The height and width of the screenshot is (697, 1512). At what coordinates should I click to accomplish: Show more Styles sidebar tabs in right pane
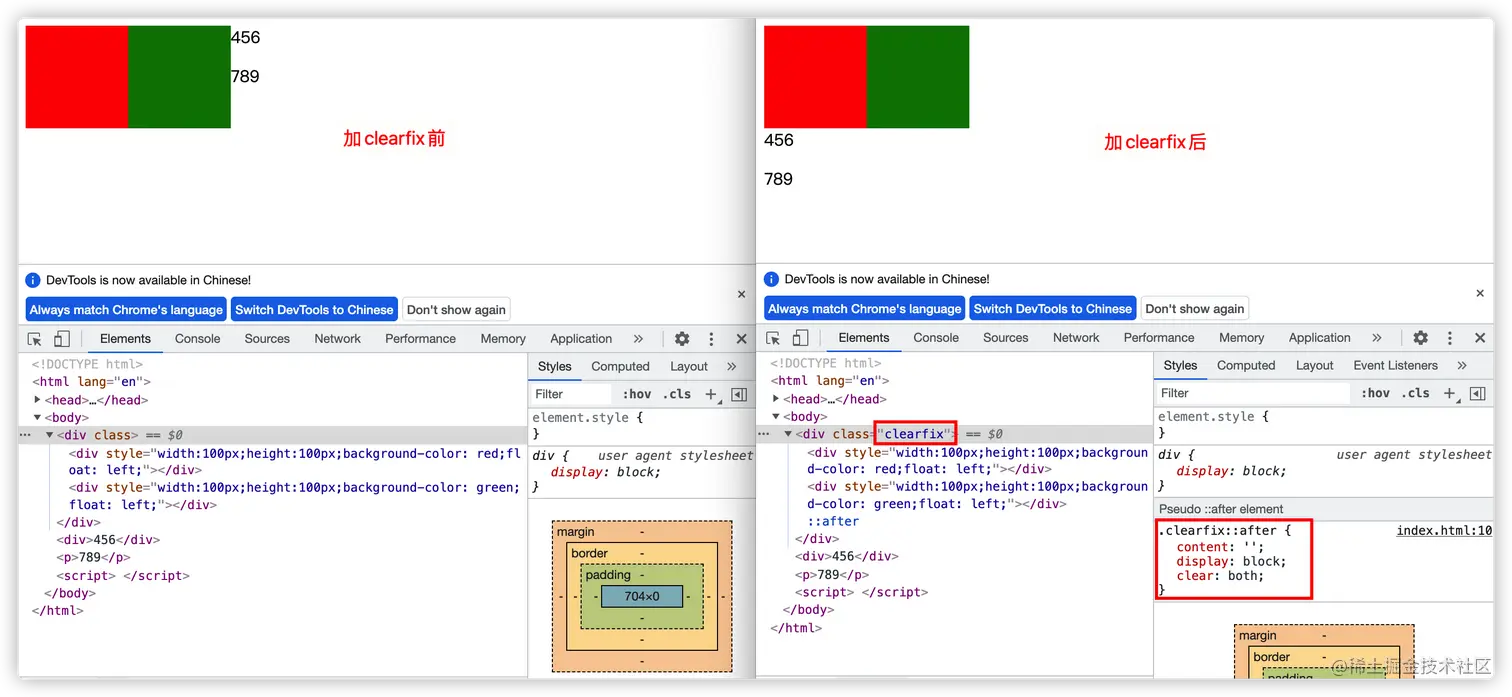click(x=1462, y=366)
